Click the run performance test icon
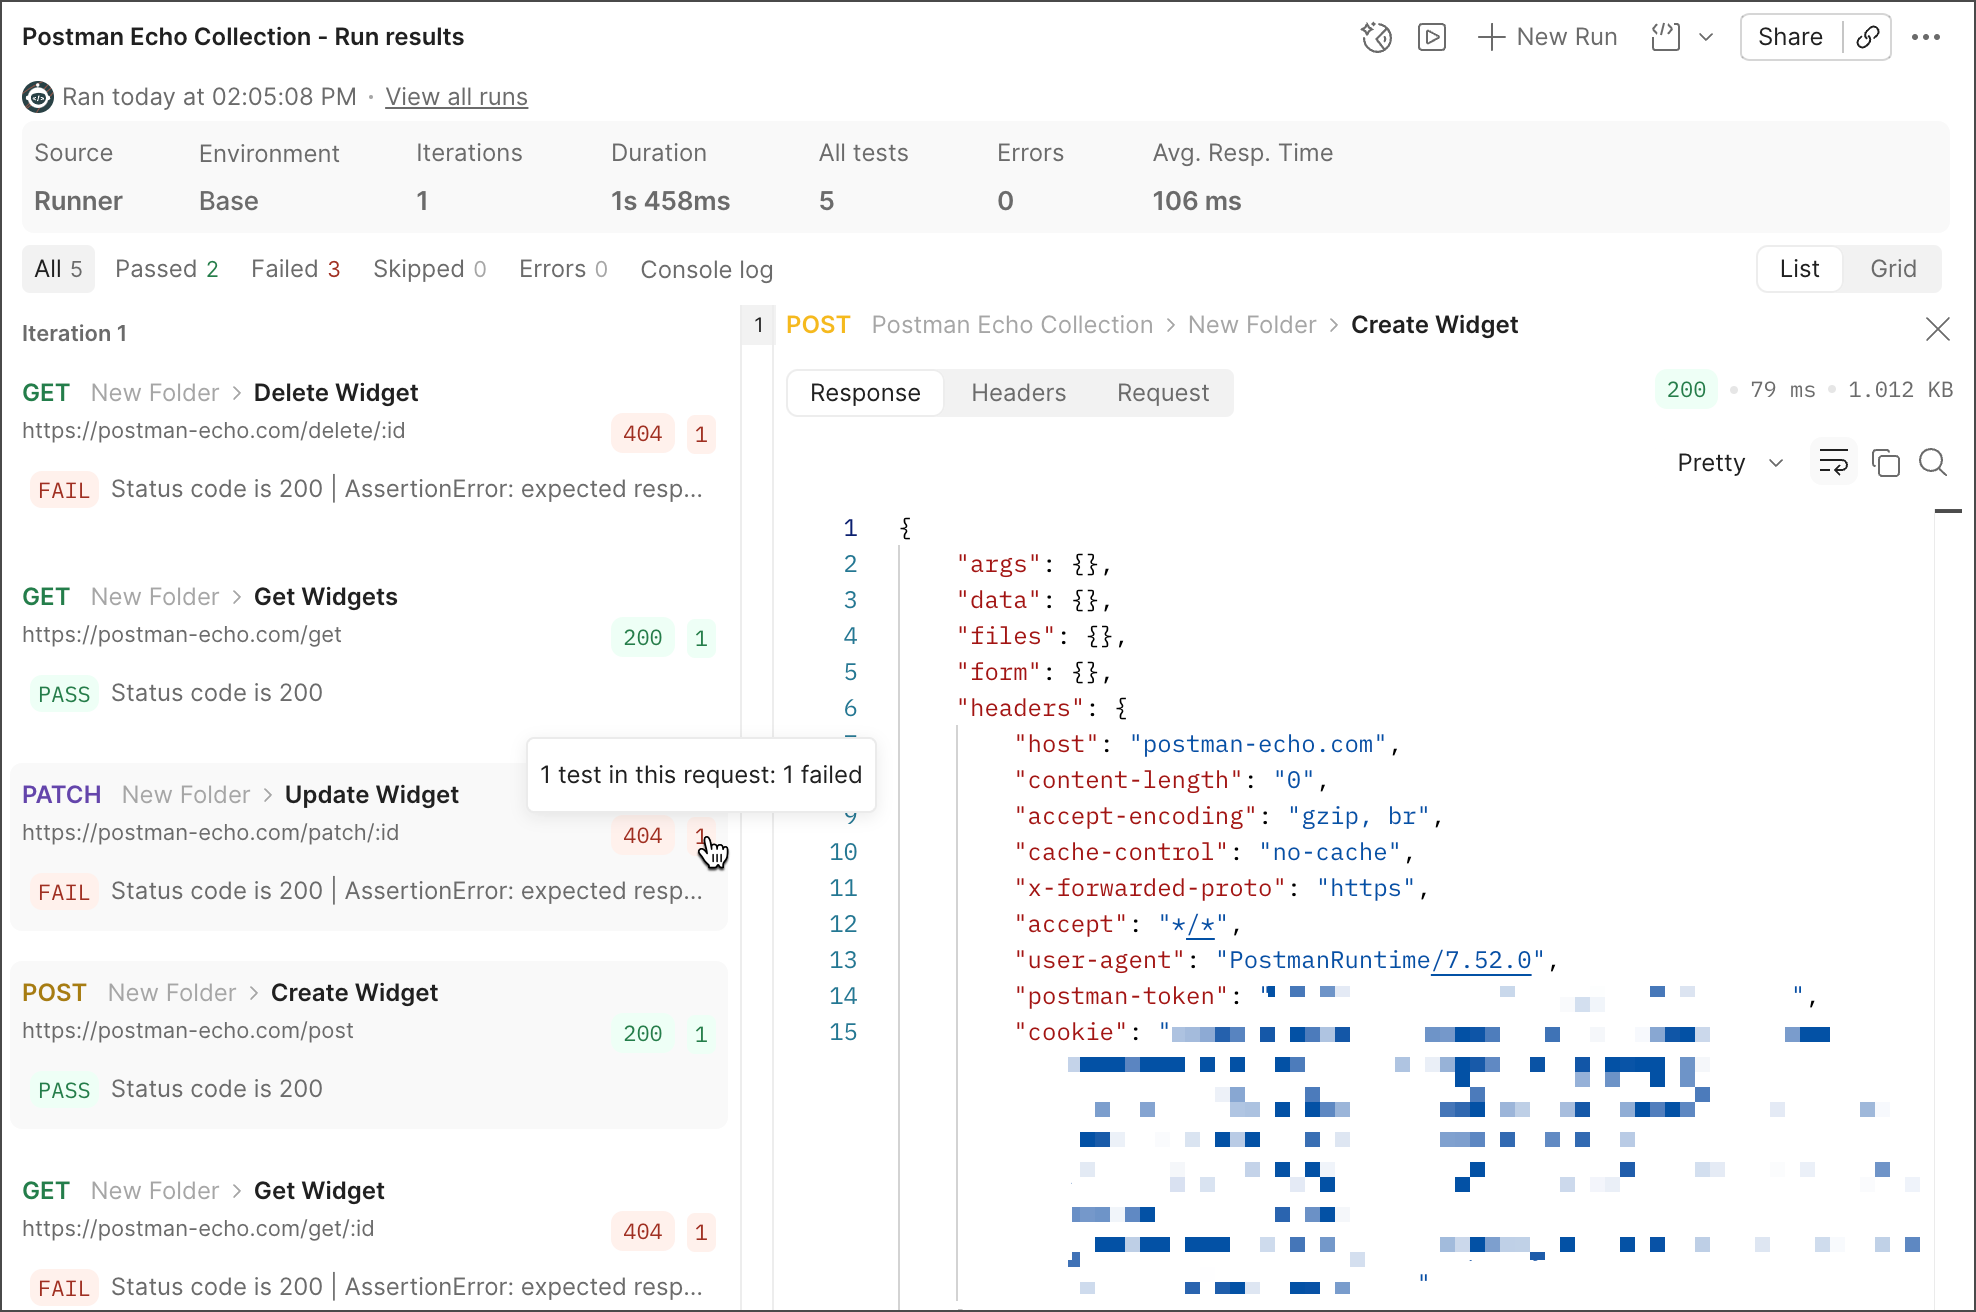This screenshot has width=1976, height=1312. pyautogui.click(x=1376, y=37)
